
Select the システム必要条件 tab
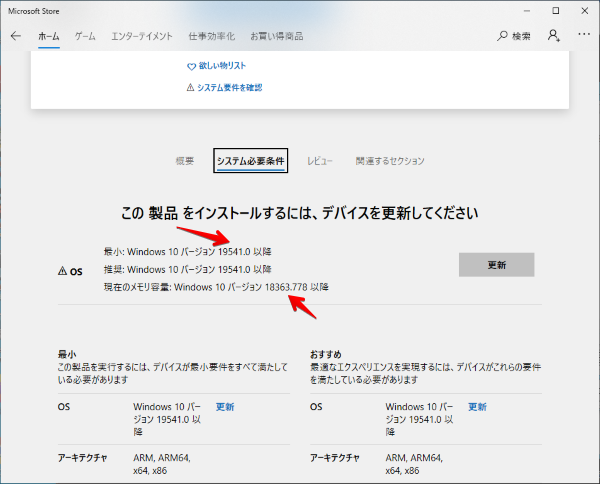(251, 161)
